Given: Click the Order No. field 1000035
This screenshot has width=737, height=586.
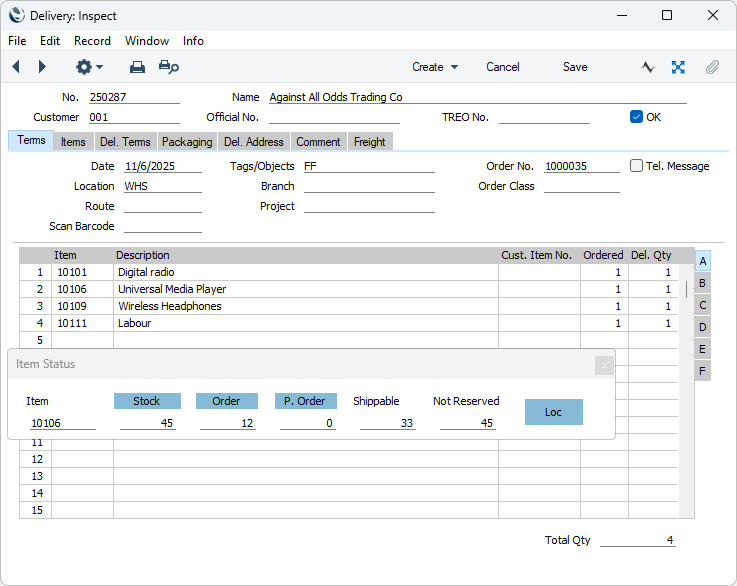Looking at the screenshot, I should (x=582, y=166).
